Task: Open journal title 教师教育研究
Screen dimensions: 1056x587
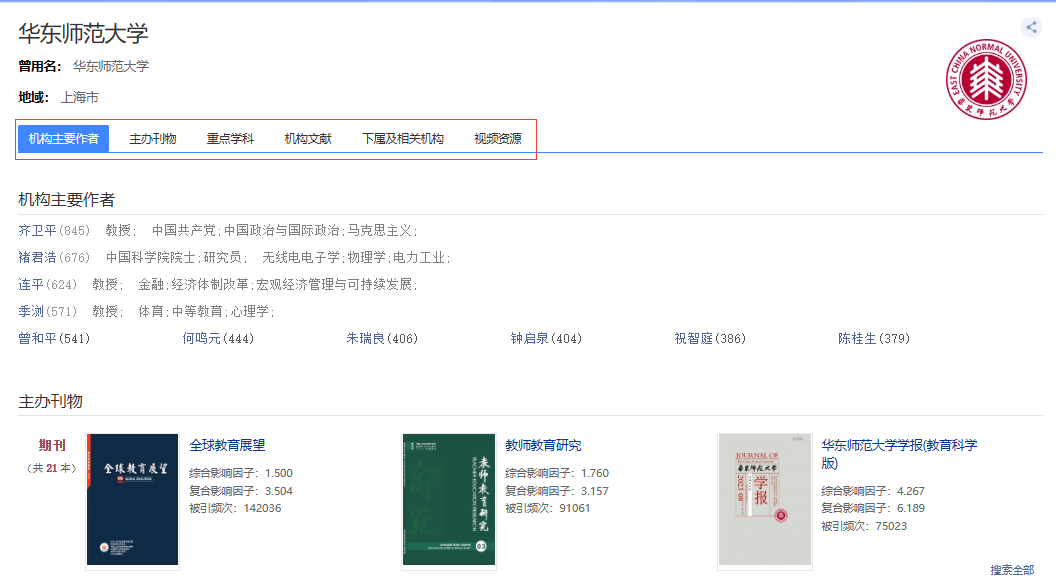Action: tap(543, 445)
